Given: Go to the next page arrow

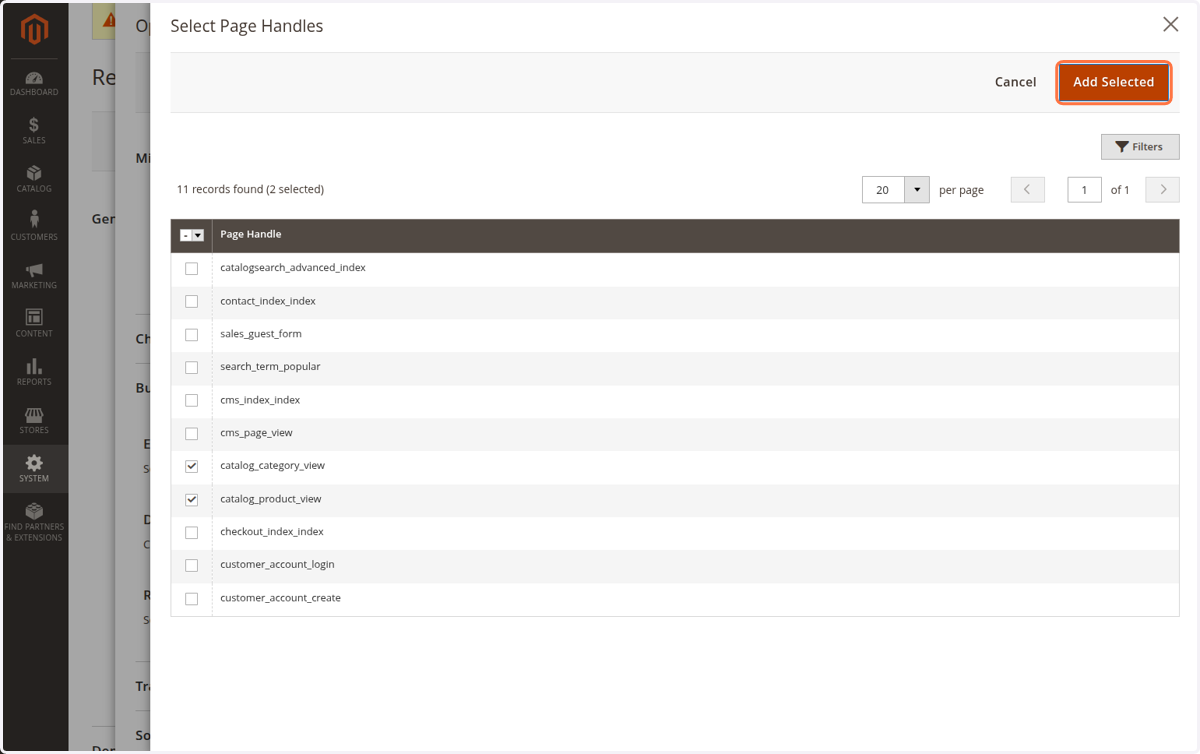Looking at the screenshot, I should 1162,189.
